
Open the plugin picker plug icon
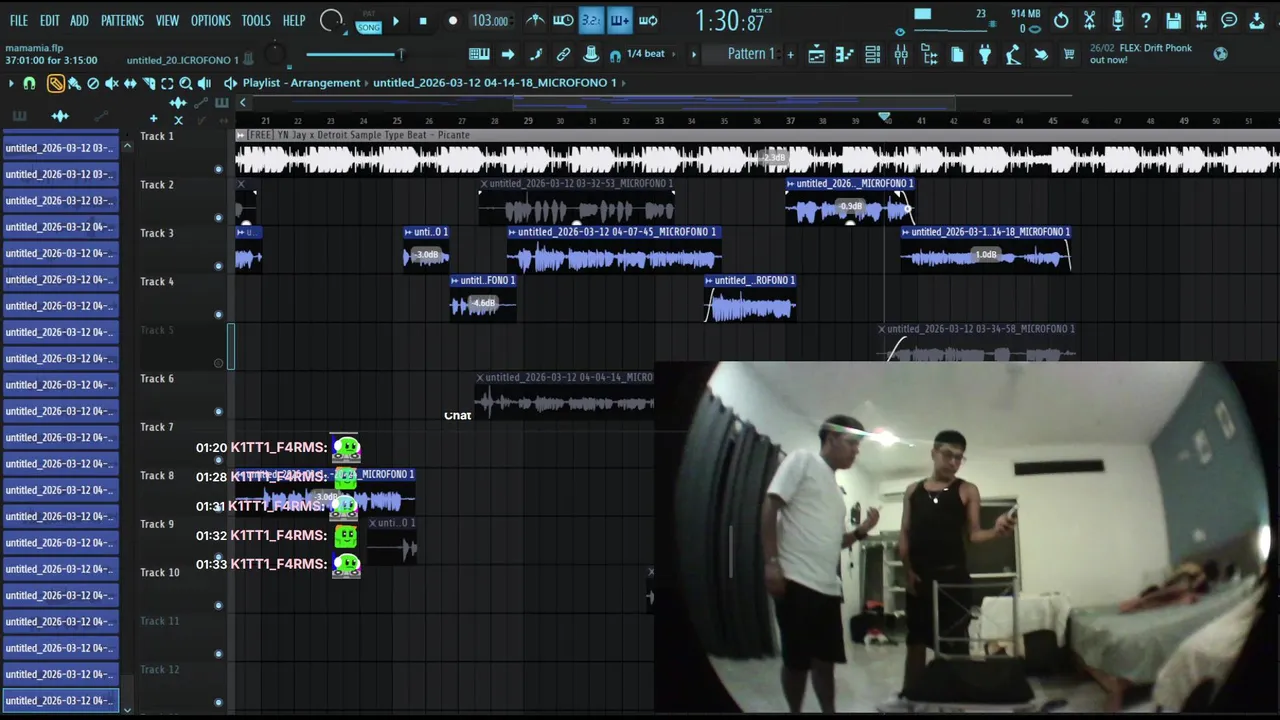pyautogui.click(x=985, y=54)
